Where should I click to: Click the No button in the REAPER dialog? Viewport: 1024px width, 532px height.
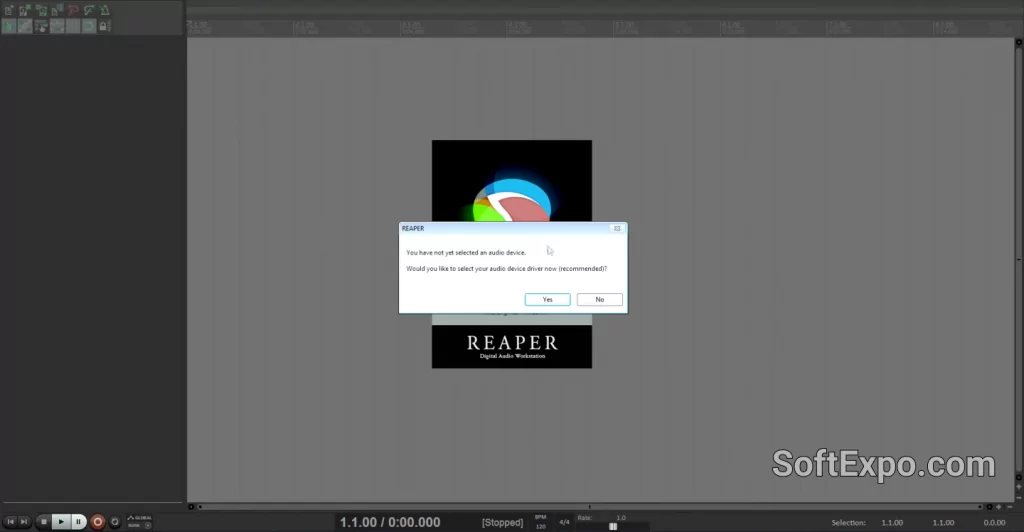pyautogui.click(x=600, y=300)
